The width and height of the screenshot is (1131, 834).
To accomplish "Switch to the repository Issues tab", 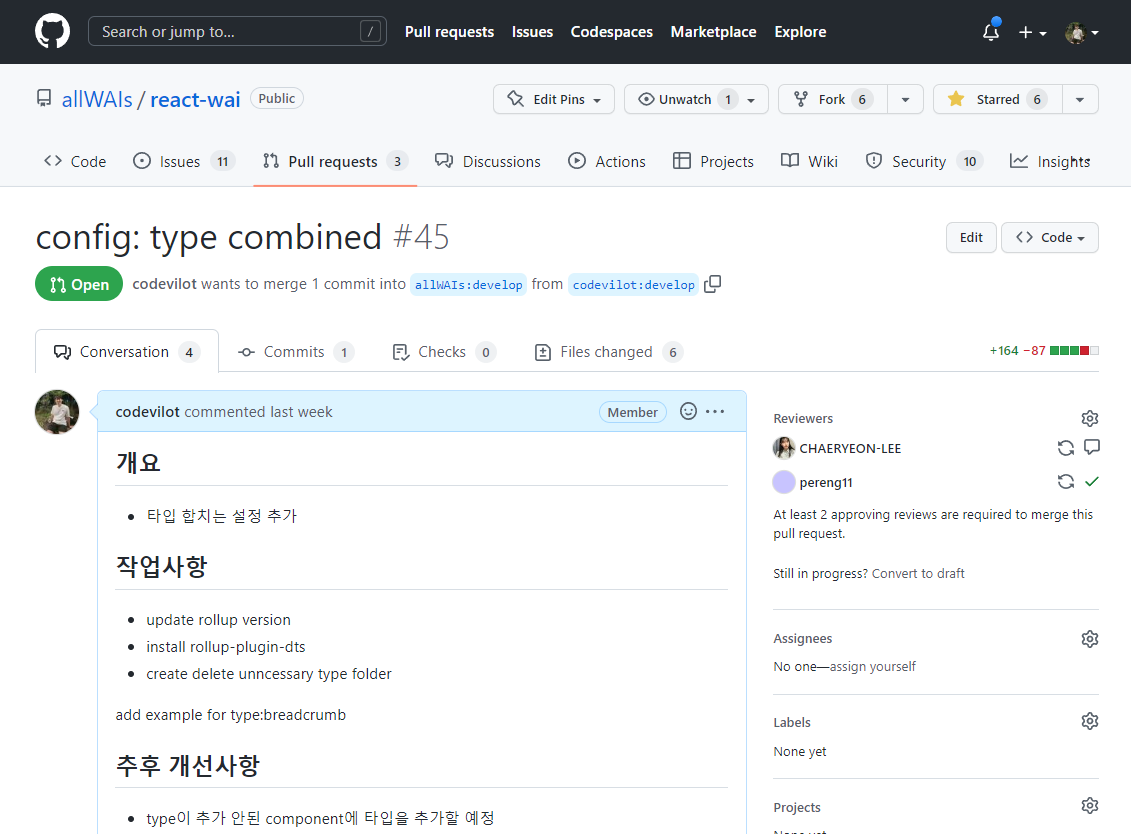I will [184, 162].
